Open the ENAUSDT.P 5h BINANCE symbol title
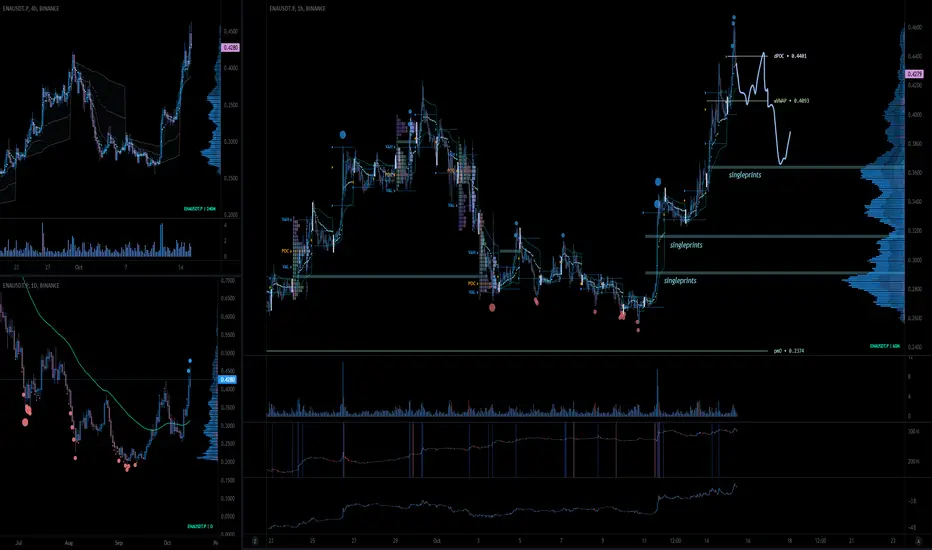Viewport: 932px width, 550px height. (x=297, y=8)
